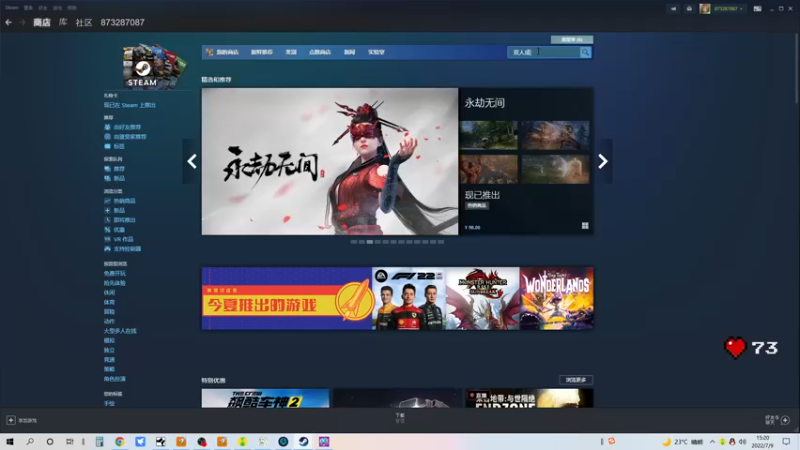Click the friends recommendation icon in sidebar
The image size is (800, 450).
point(107,127)
